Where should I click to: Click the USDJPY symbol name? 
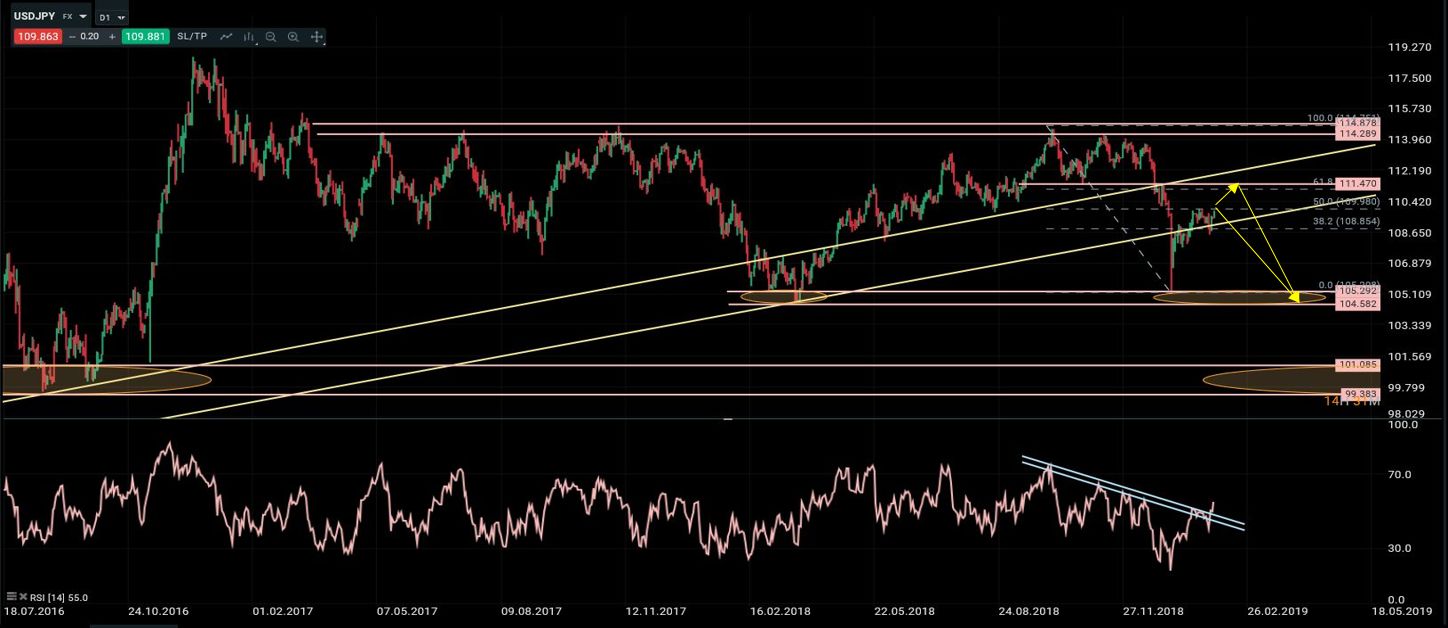coord(34,17)
